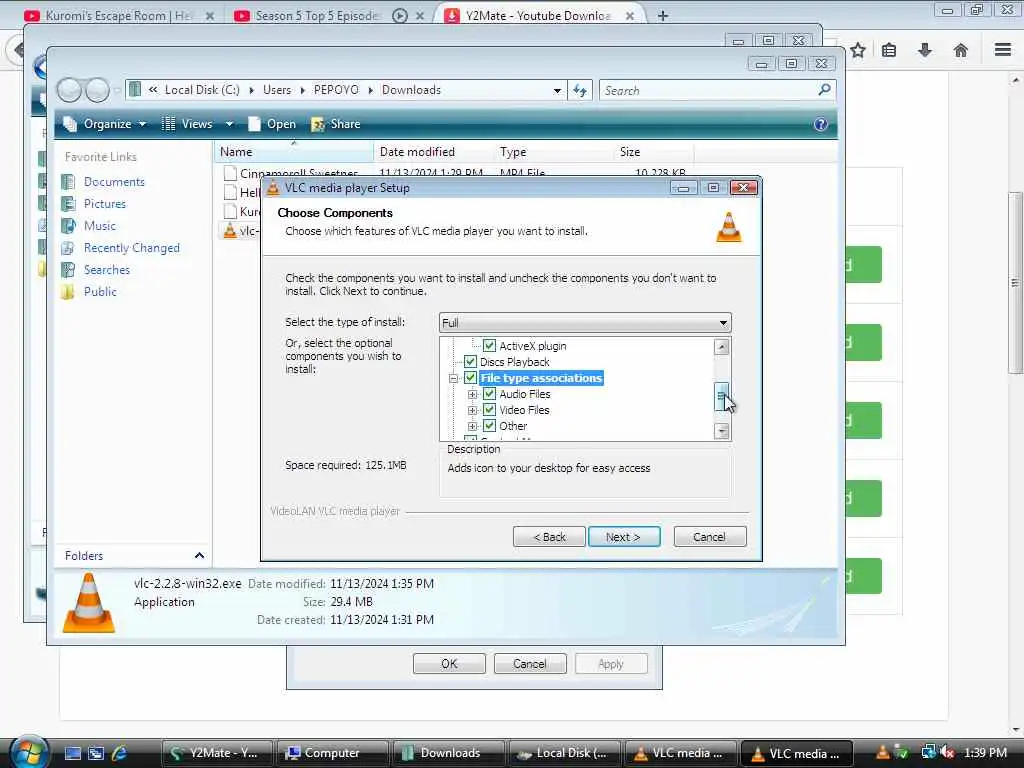Open browser downloads arrow icon
1024x768 pixels.
click(925, 50)
